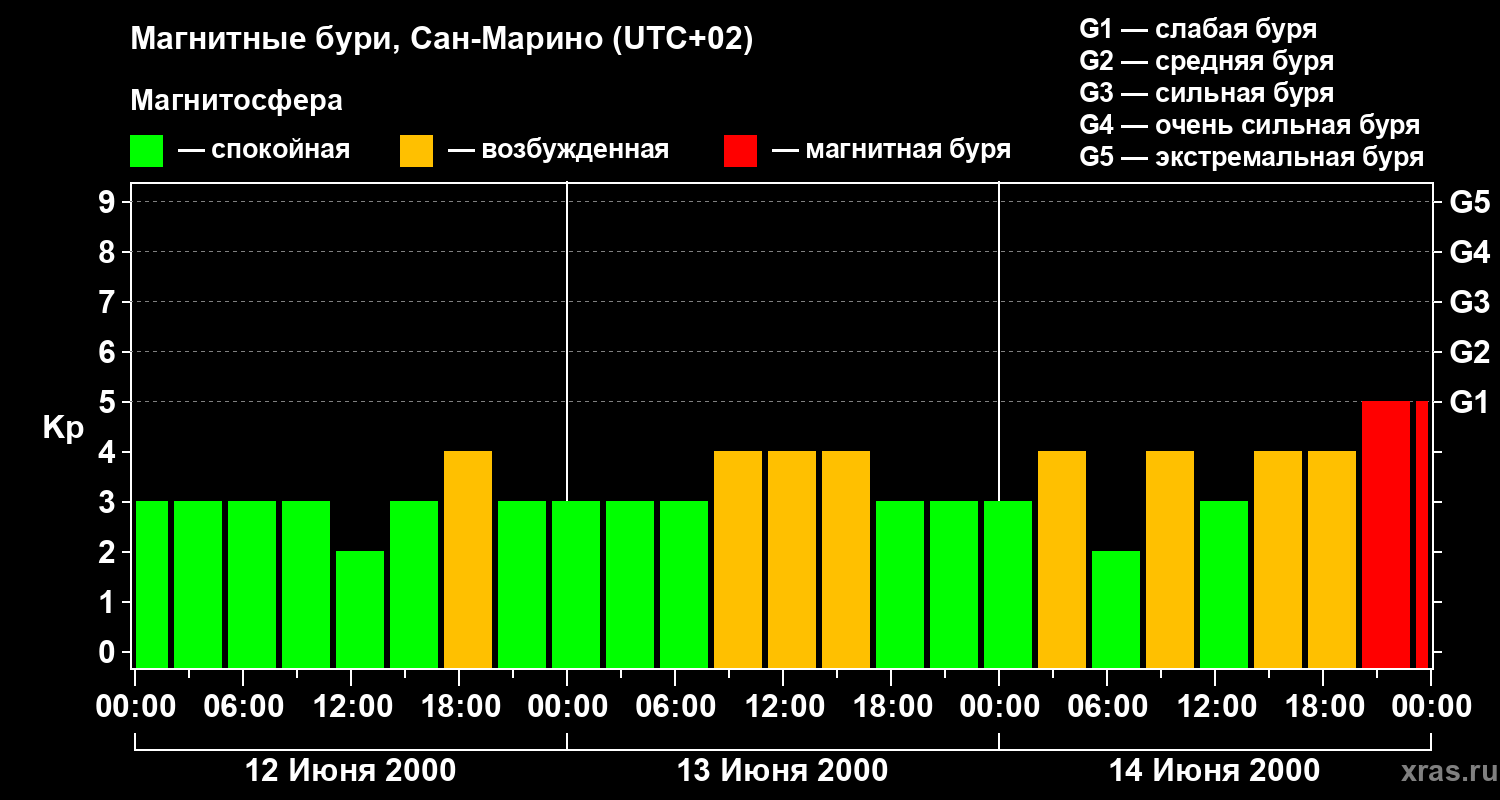
Task: Select the narrow red bar at the chart's end
Action: point(1422,534)
